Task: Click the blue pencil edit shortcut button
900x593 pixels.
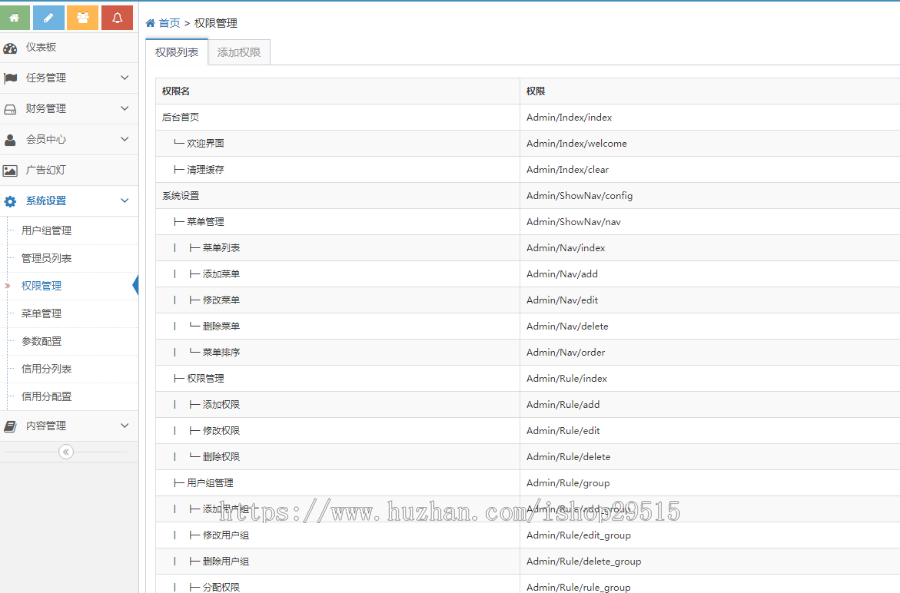Action: (48, 18)
